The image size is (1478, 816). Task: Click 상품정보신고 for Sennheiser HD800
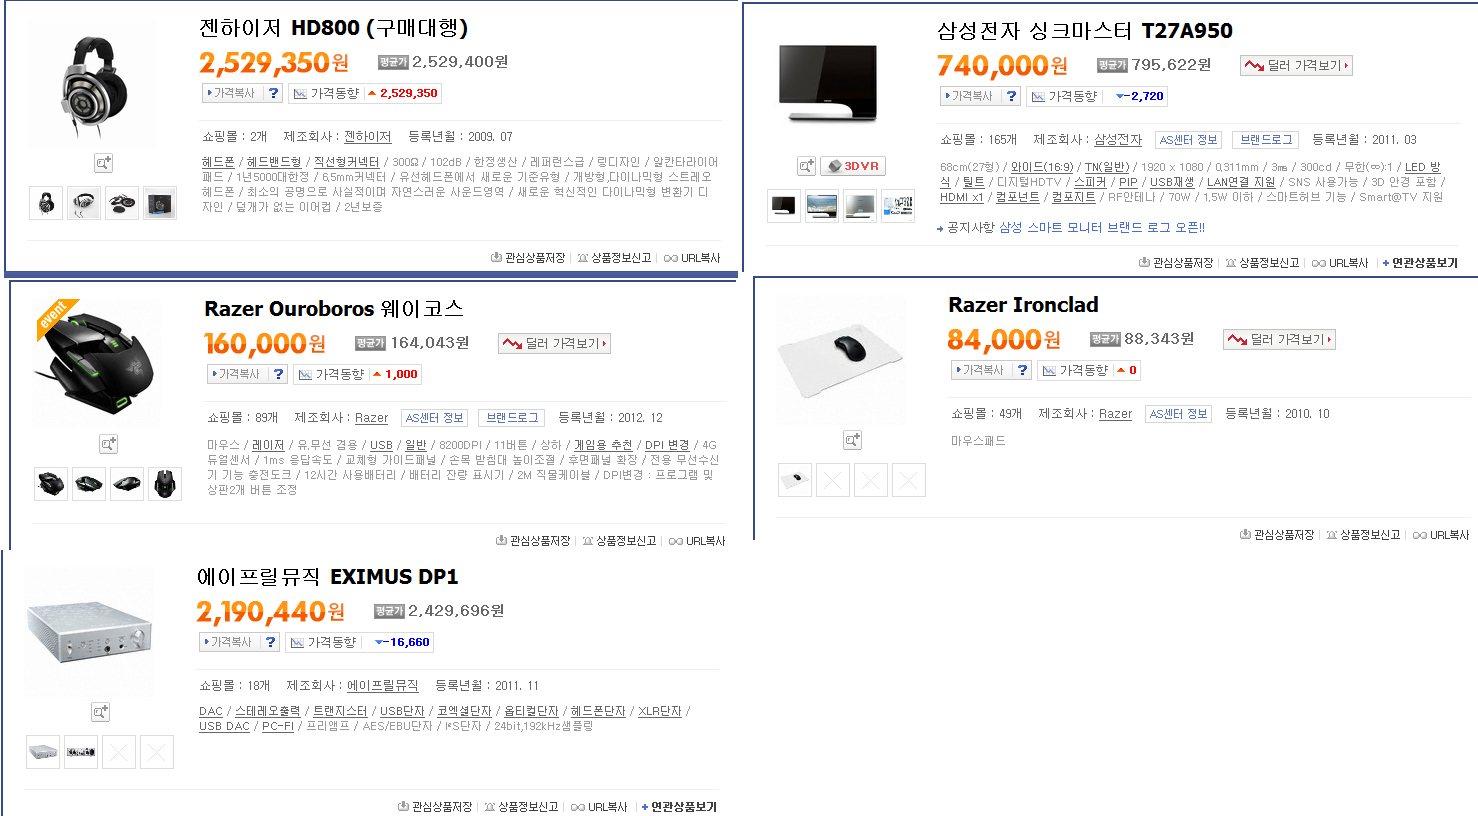click(614, 258)
